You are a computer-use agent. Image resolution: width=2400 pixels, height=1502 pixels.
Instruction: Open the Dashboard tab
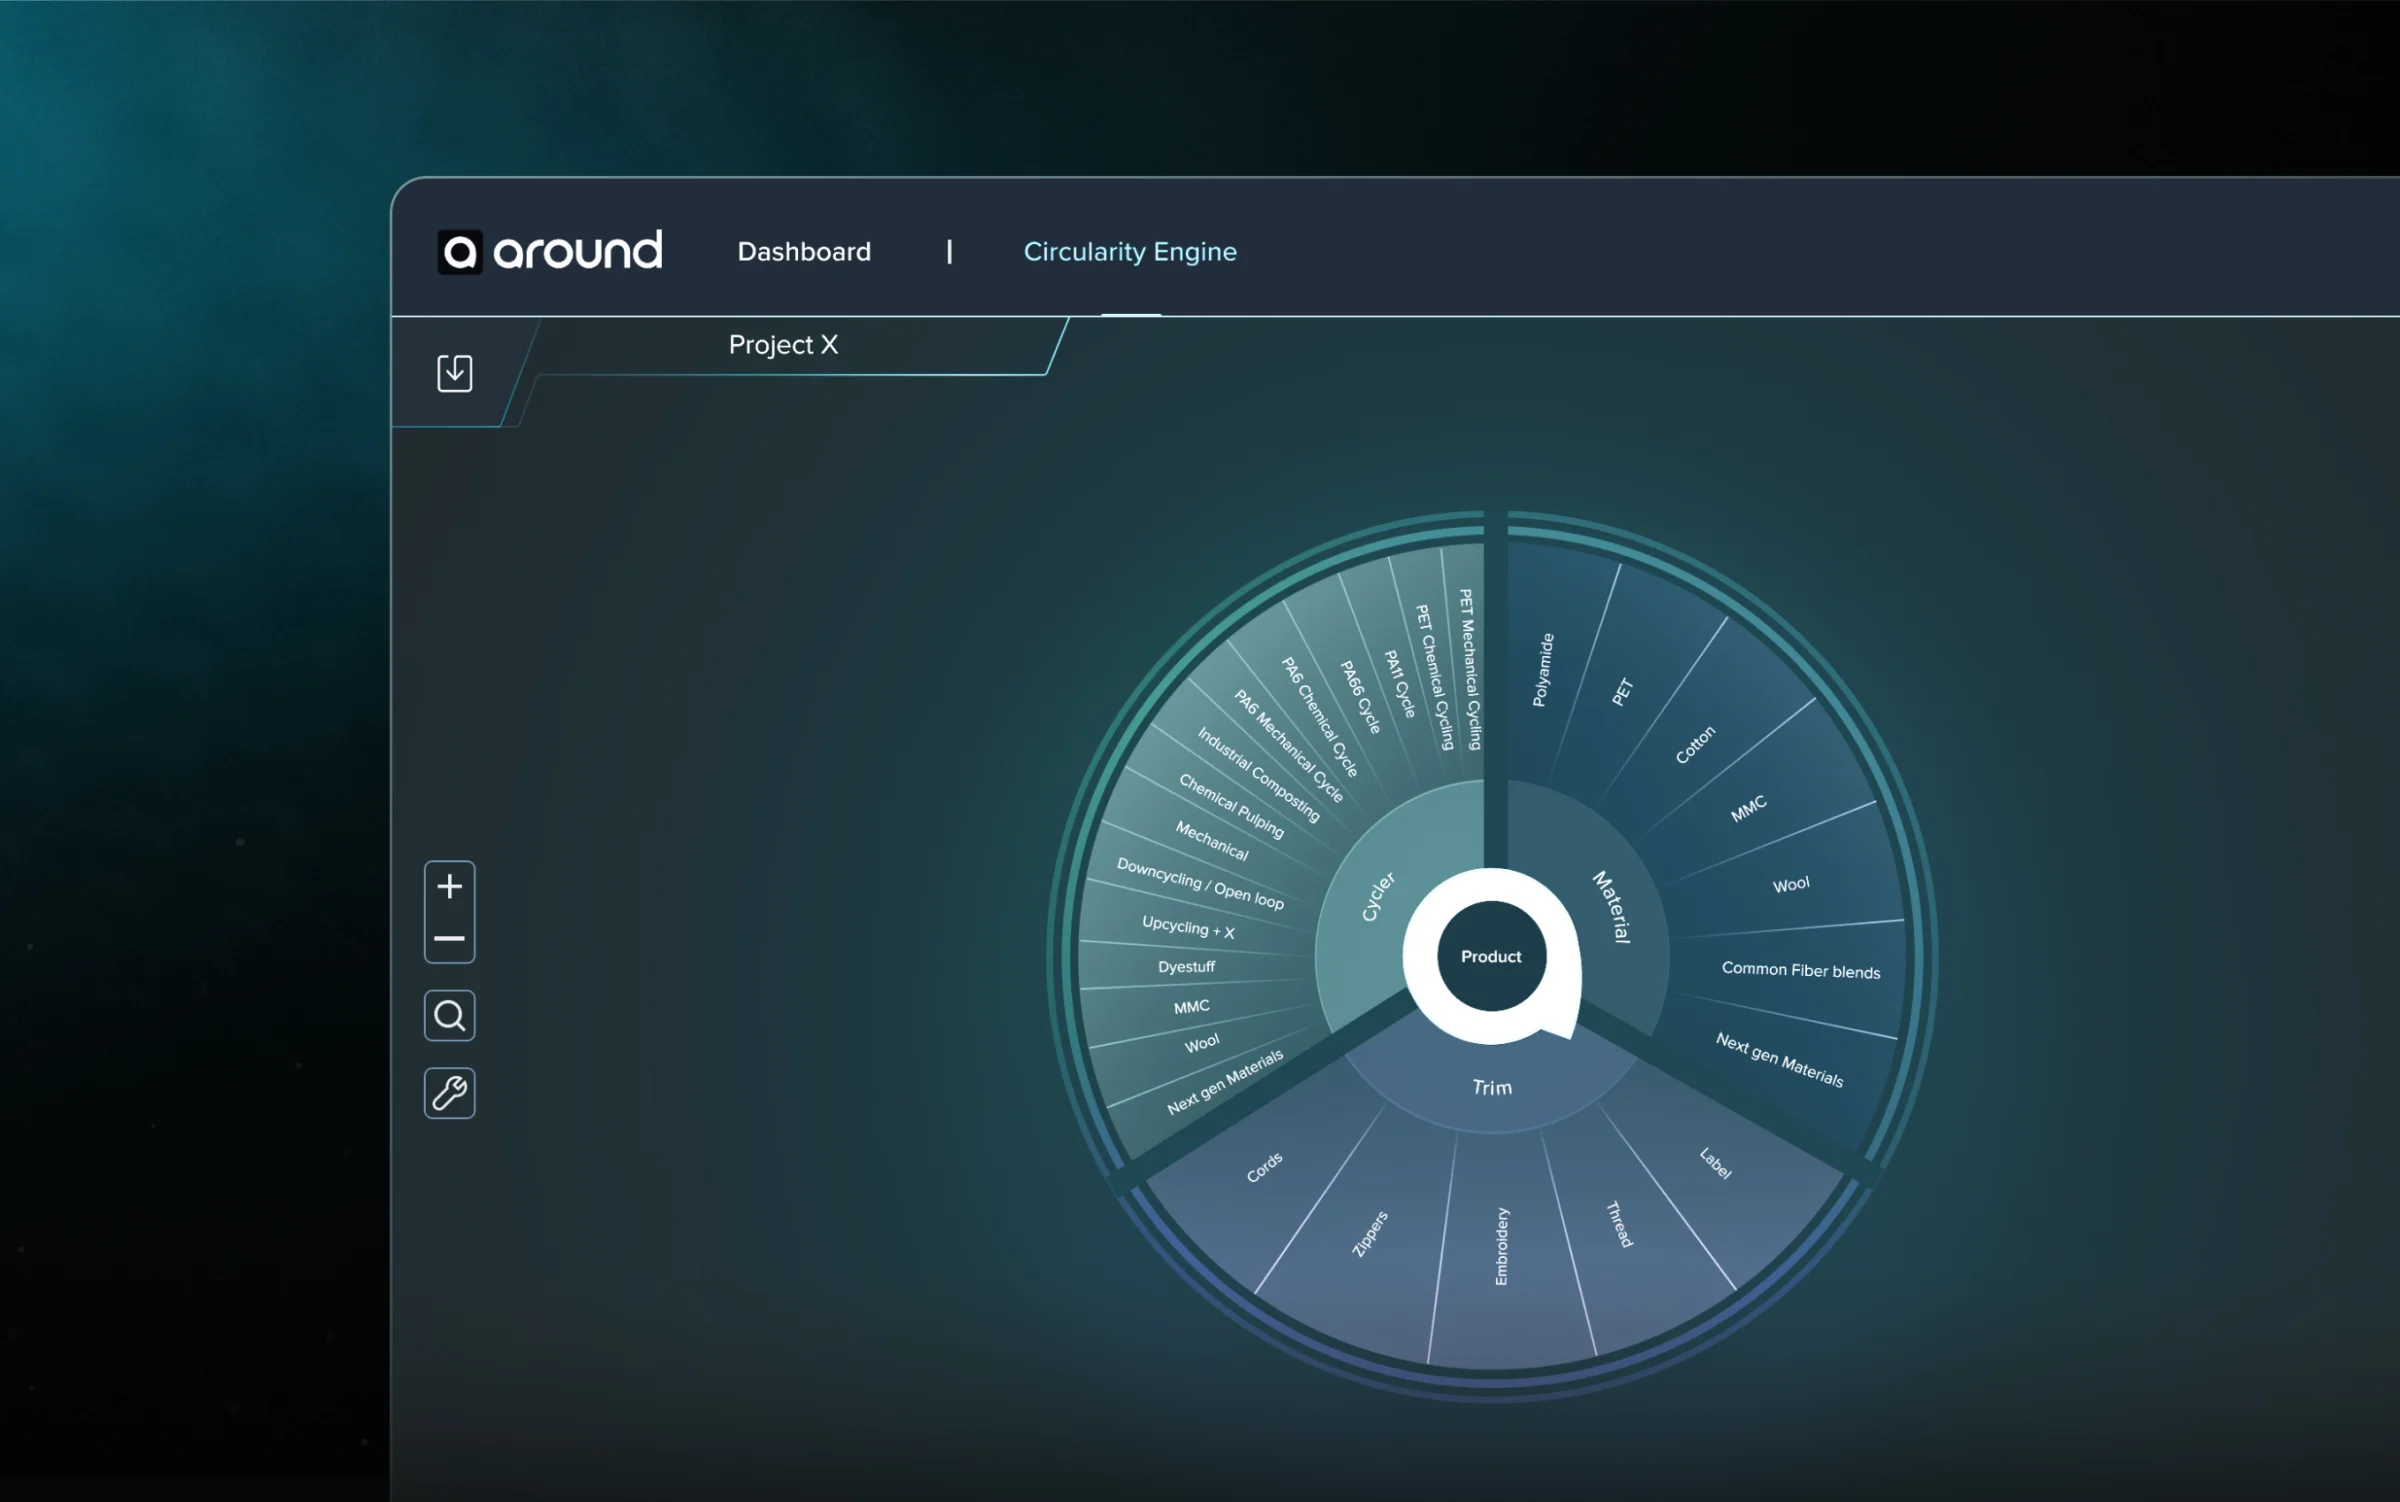point(804,251)
